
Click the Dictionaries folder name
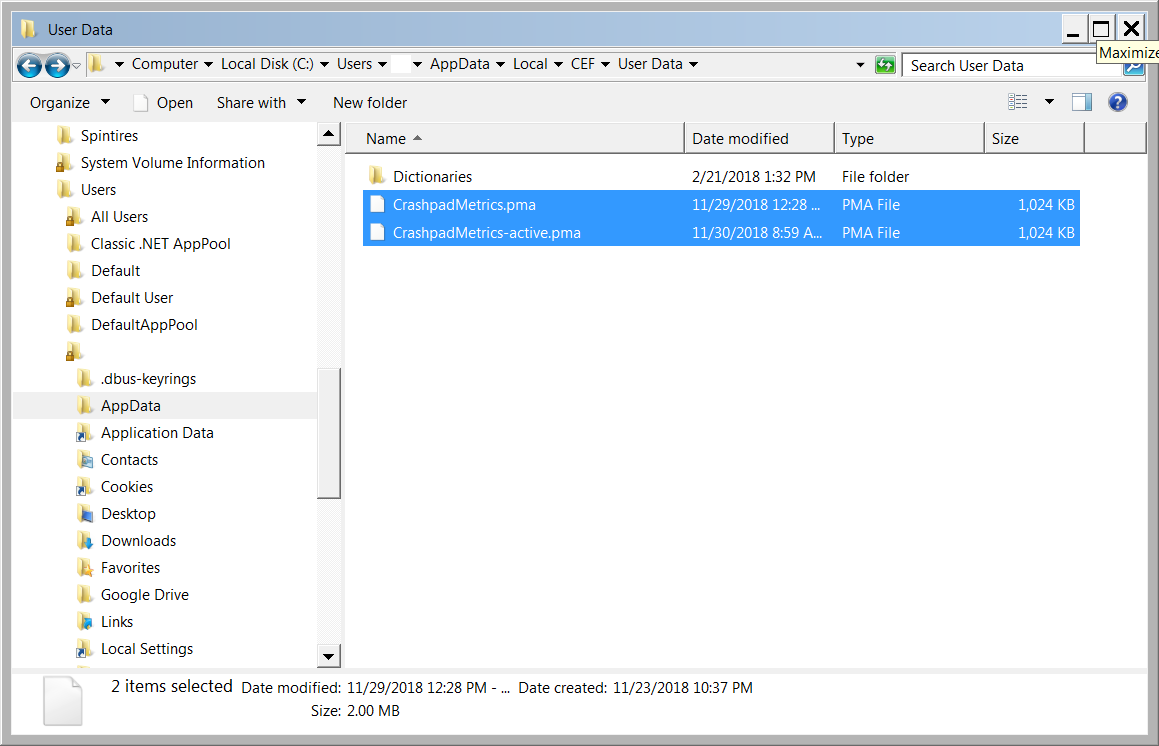click(x=432, y=177)
